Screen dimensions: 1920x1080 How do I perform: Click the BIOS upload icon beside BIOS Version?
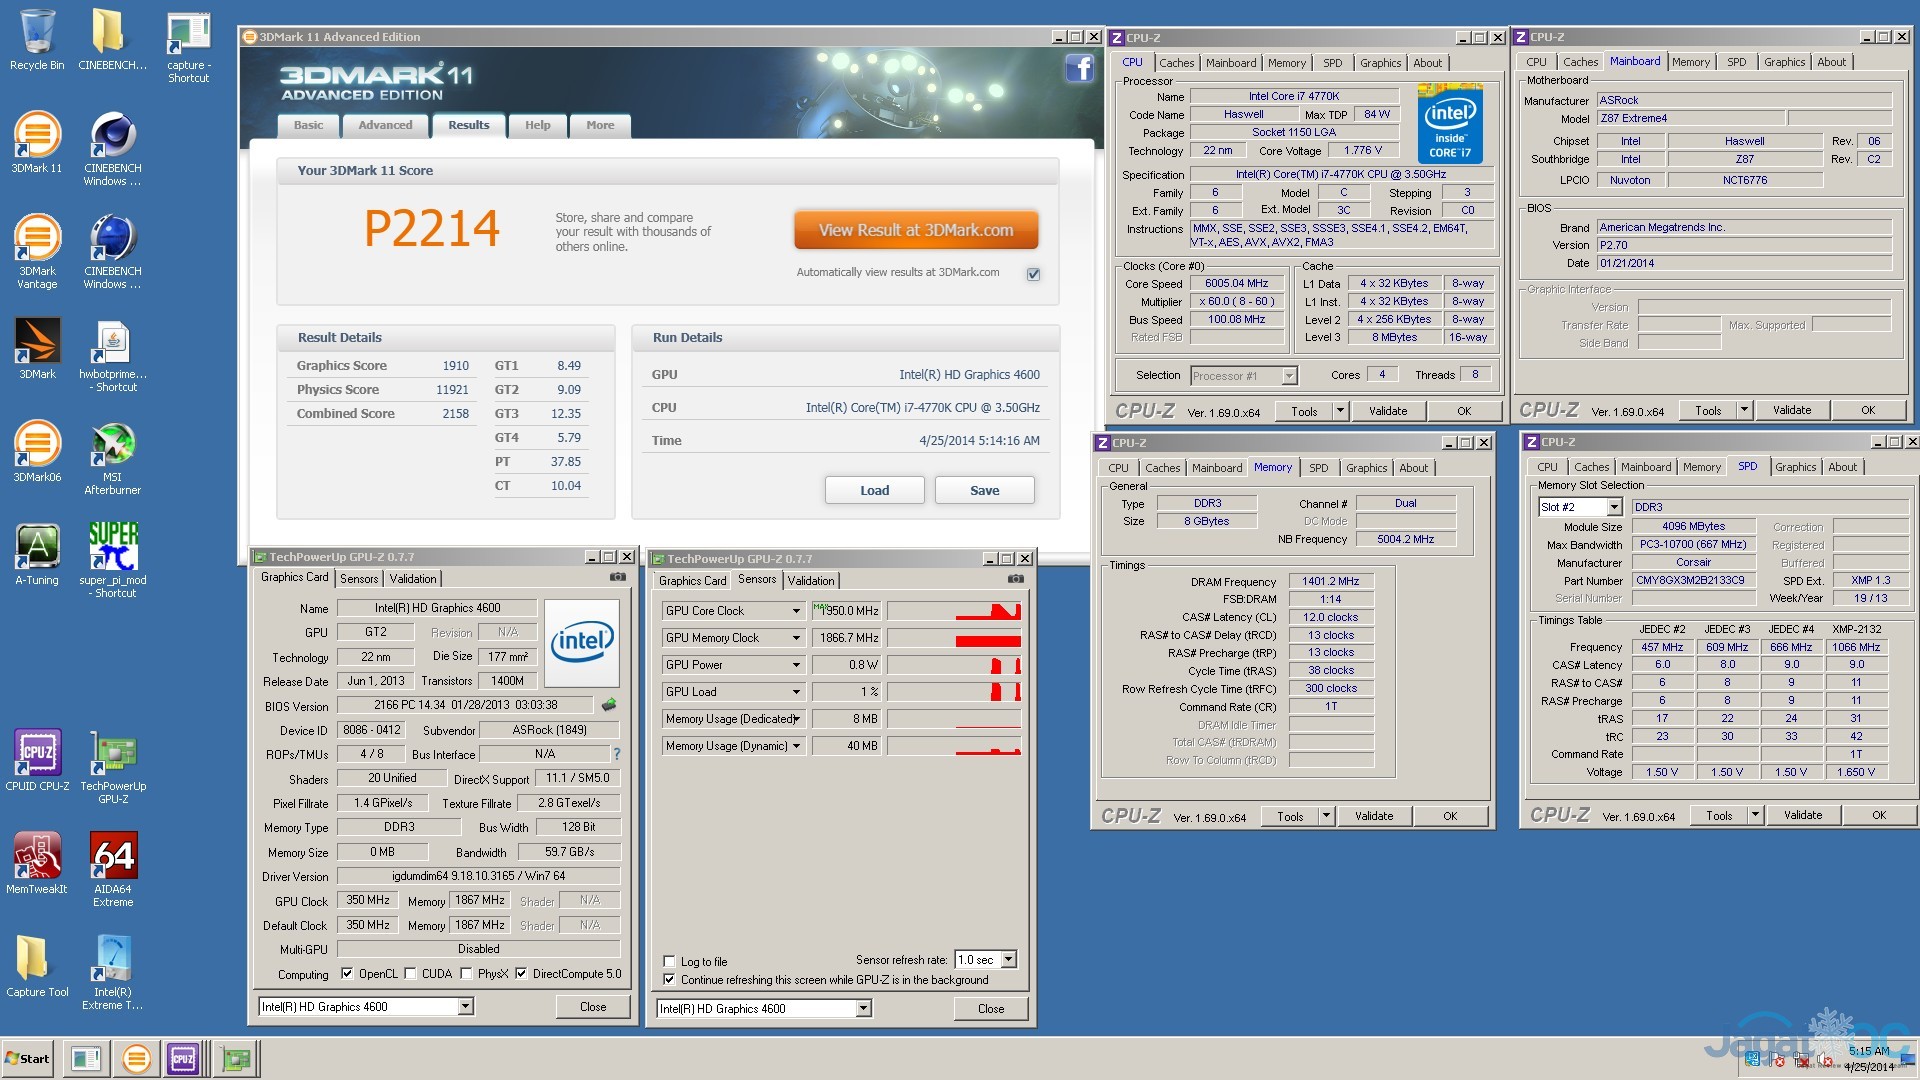click(608, 705)
